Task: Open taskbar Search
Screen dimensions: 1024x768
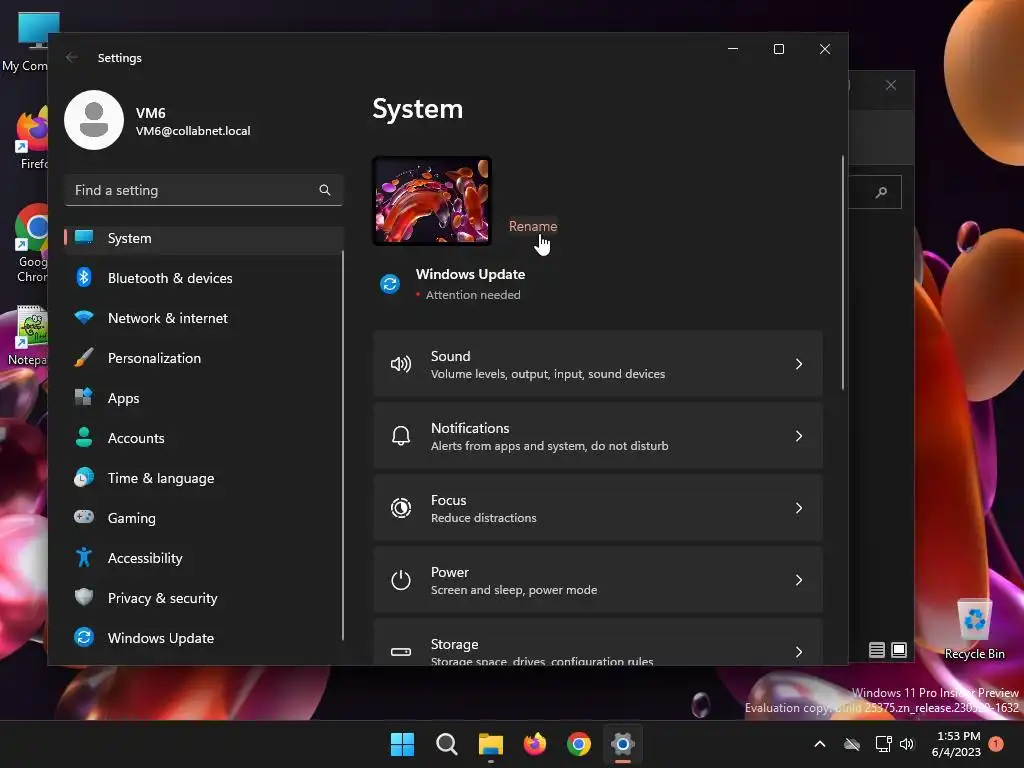Action: pyautogui.click(x=447, y=744)
